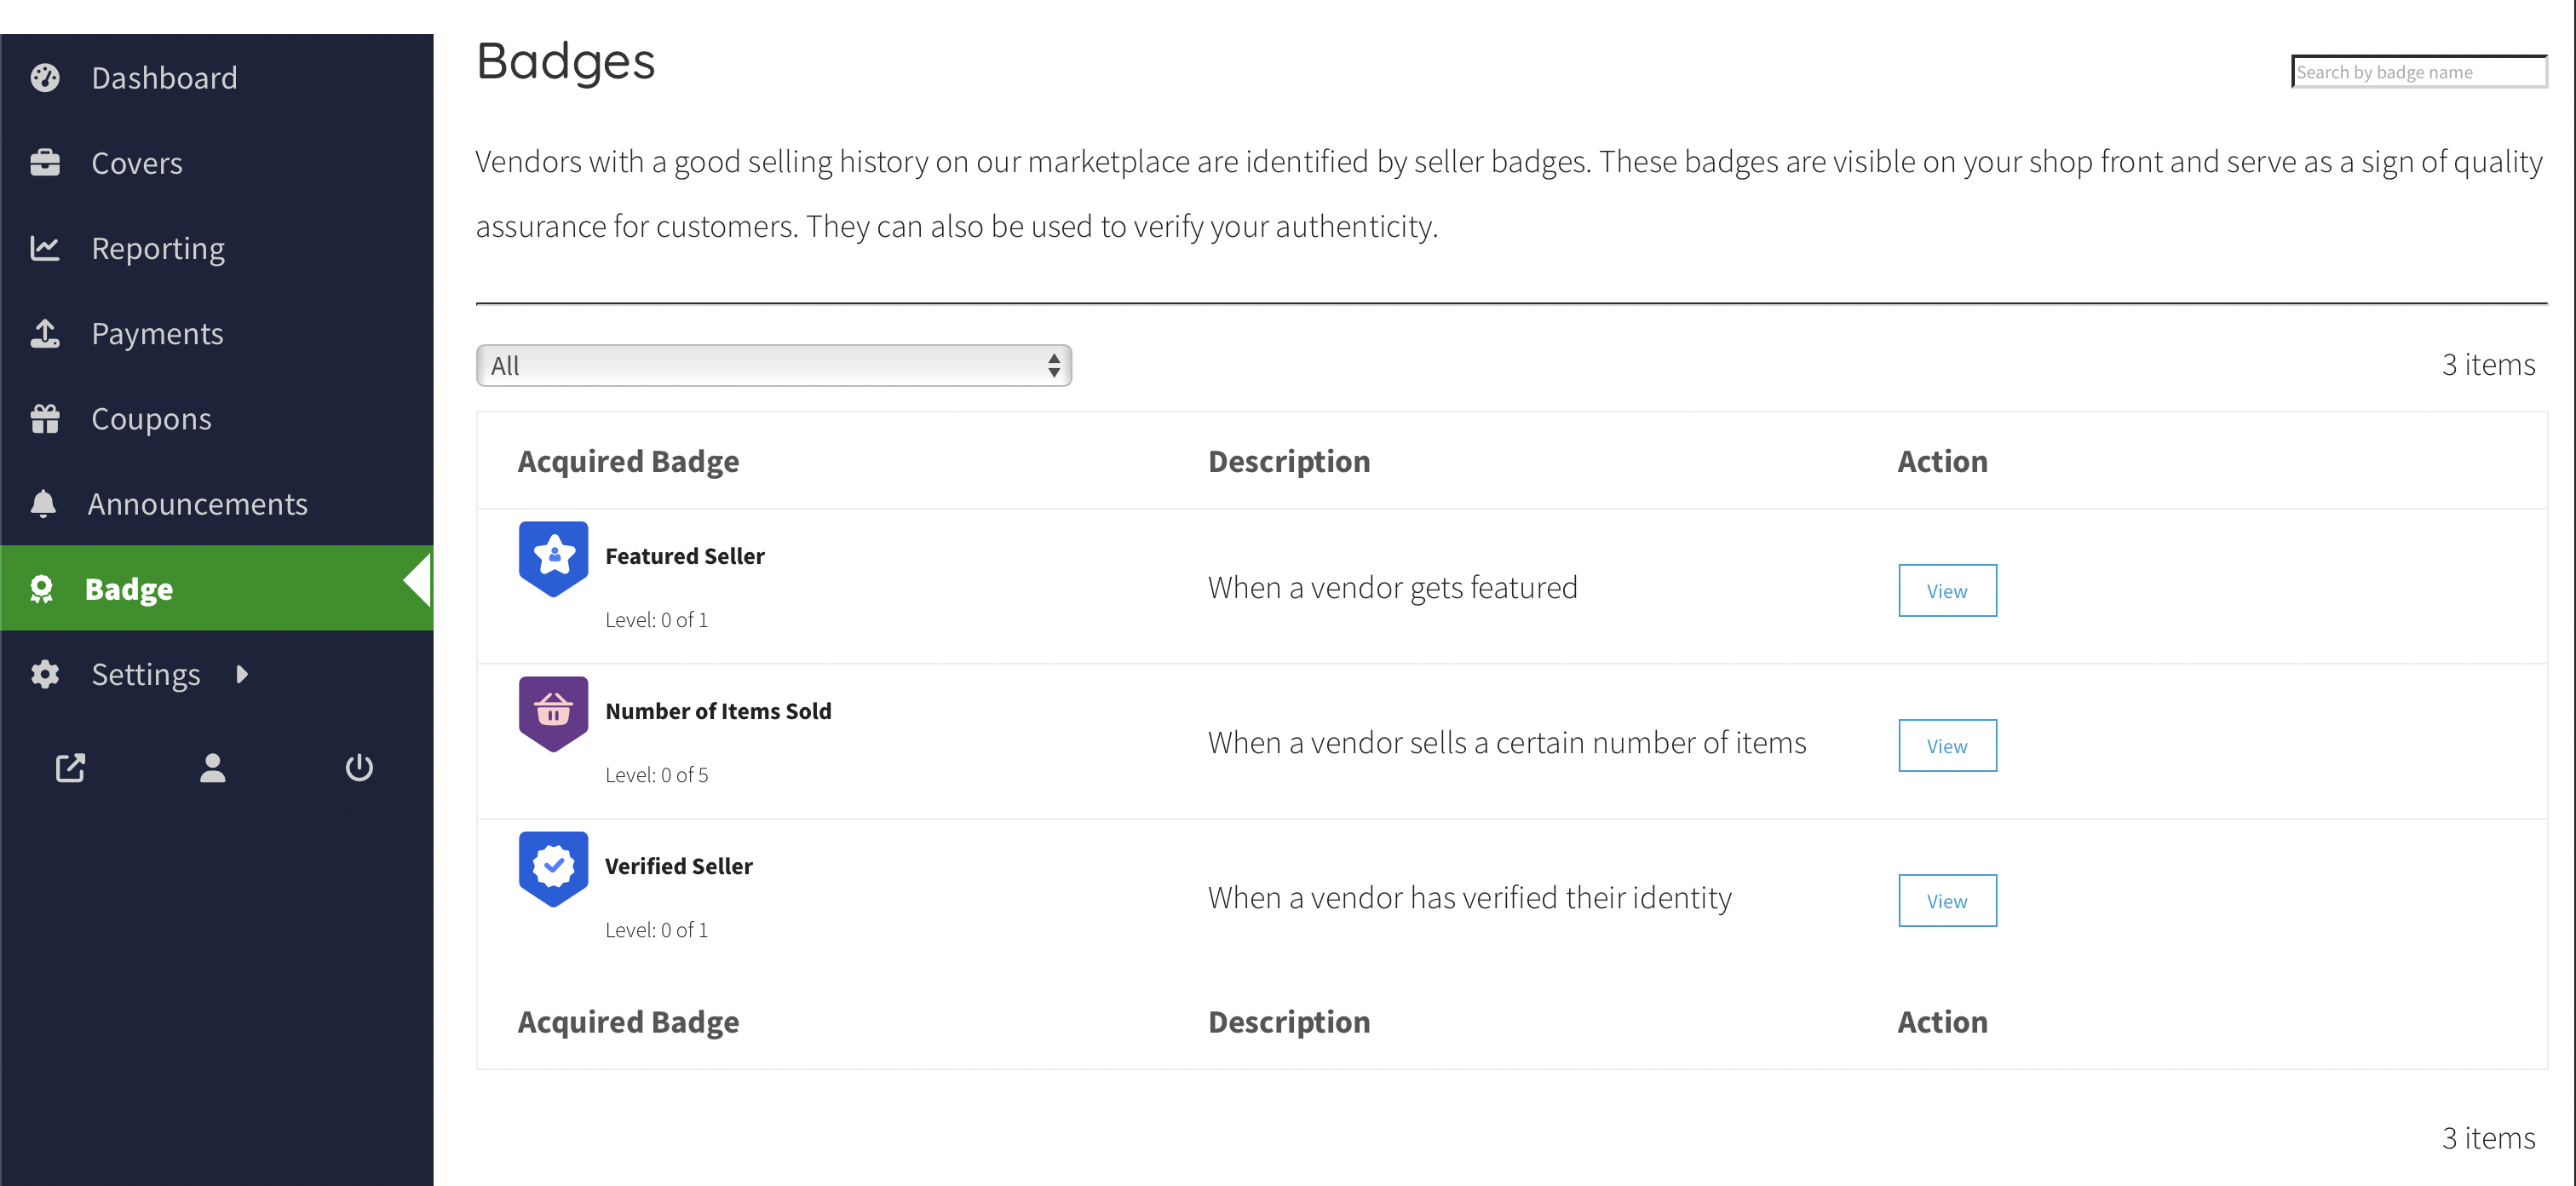View the Featured Seller badge
This screenshot has width=2576, height=1186.
[x=1947, y=590]
